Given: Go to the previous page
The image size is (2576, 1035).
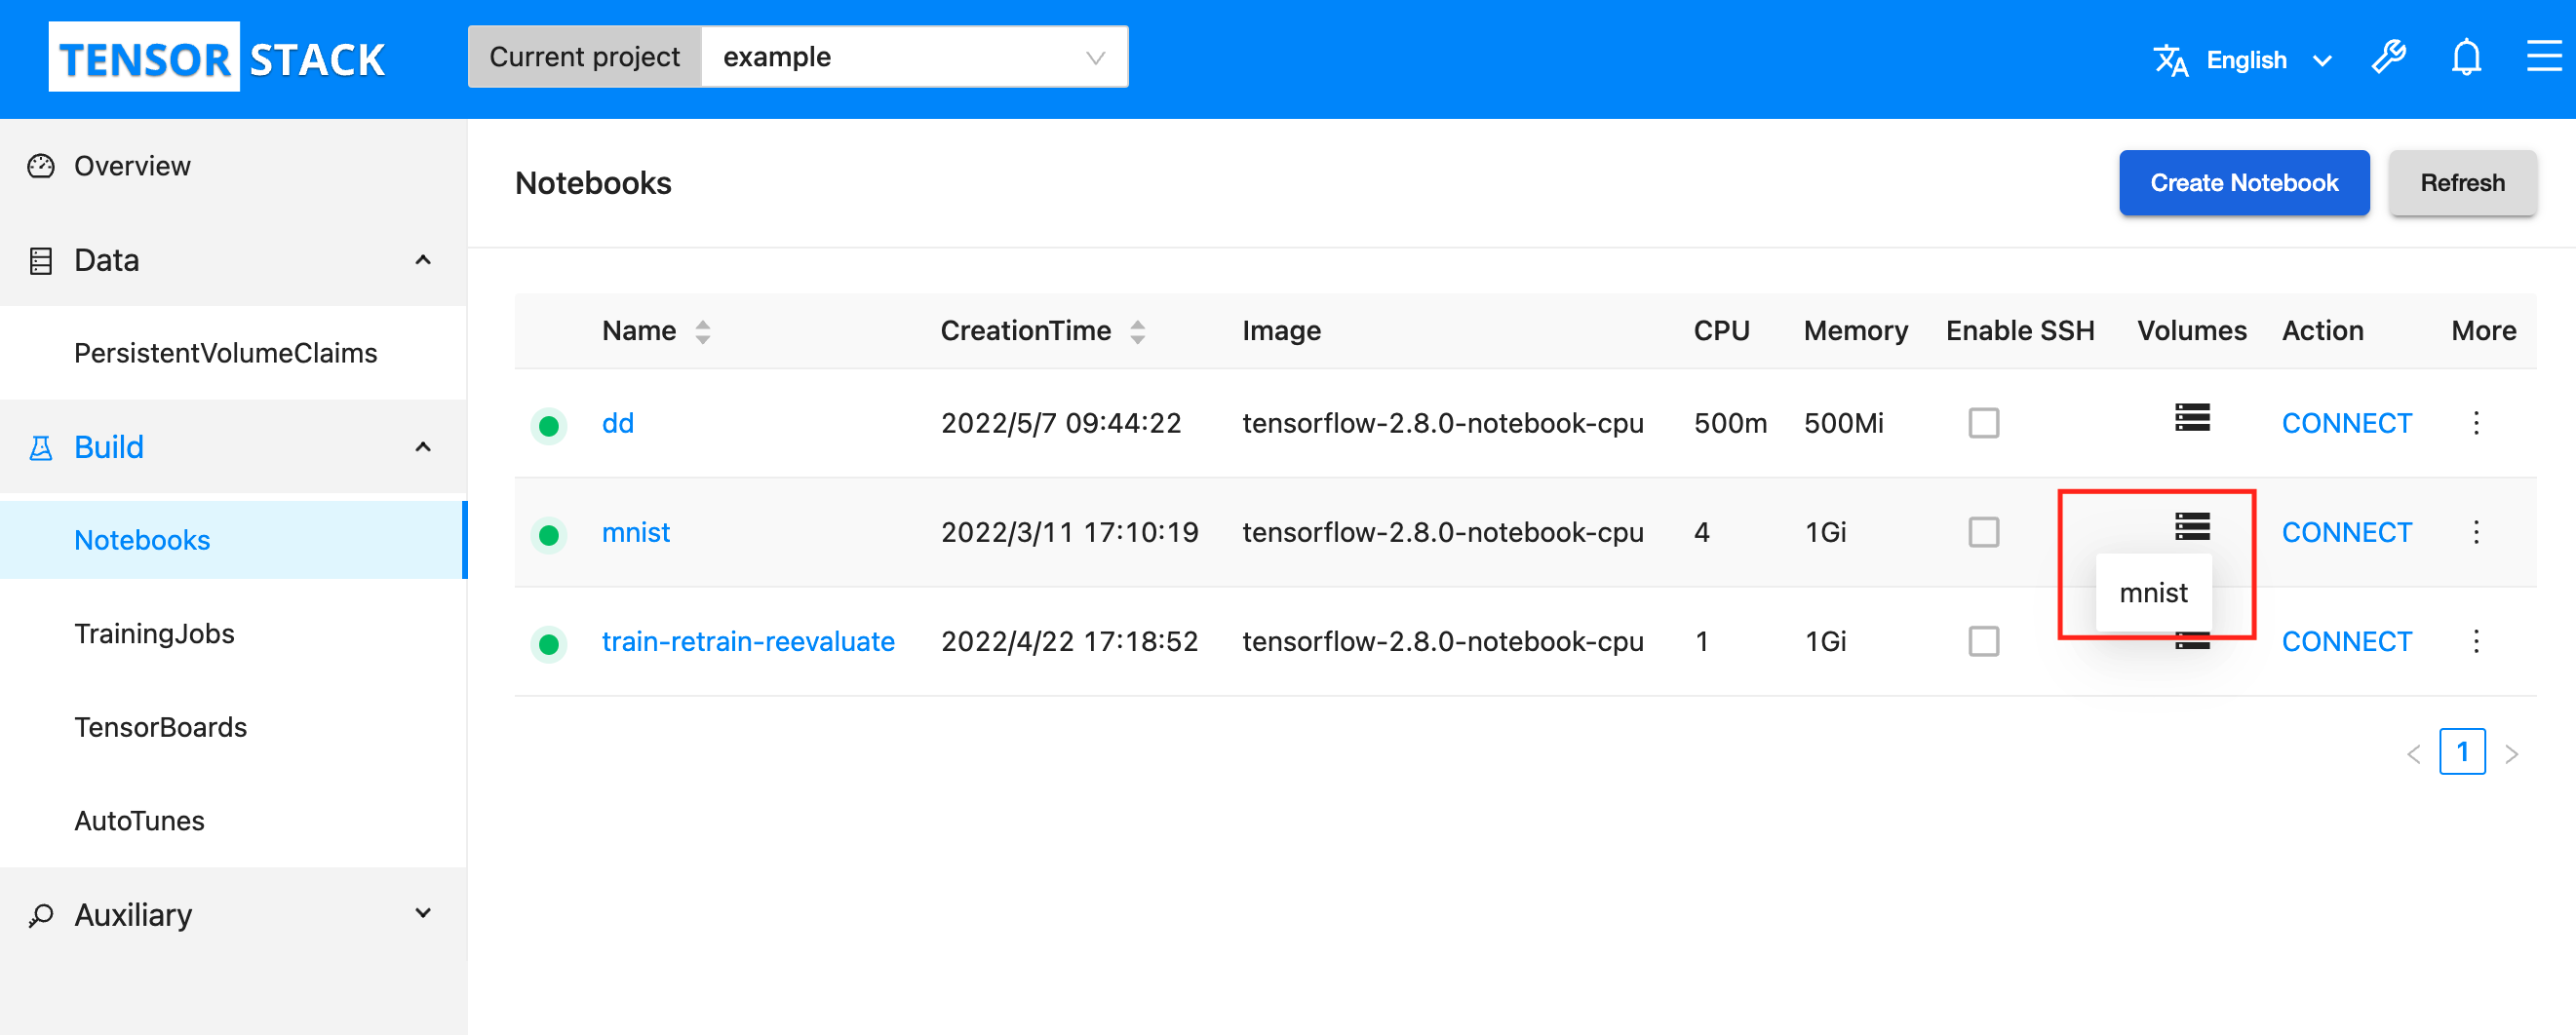Looking at the screenshot, I should pos(2414,753).
